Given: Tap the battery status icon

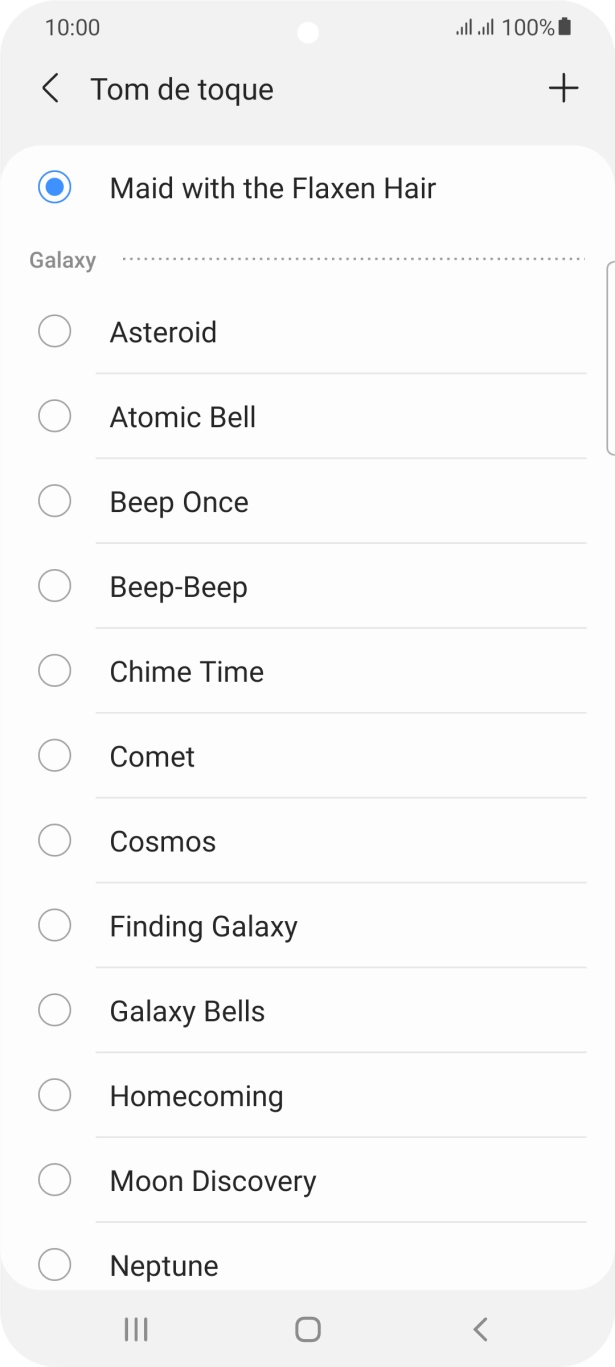Looking at the screenshot, I should (565, 28).
